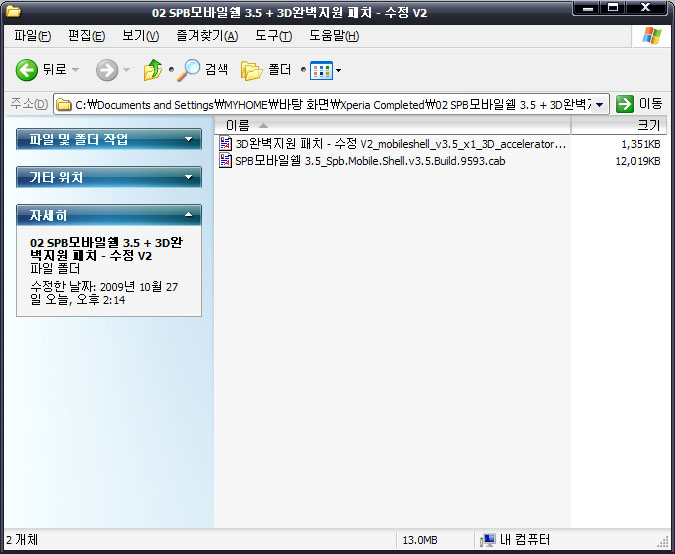Toggle the Folders (폴더) pane button
The width and height of the screenshot is (675, 554).
[252, 70]
